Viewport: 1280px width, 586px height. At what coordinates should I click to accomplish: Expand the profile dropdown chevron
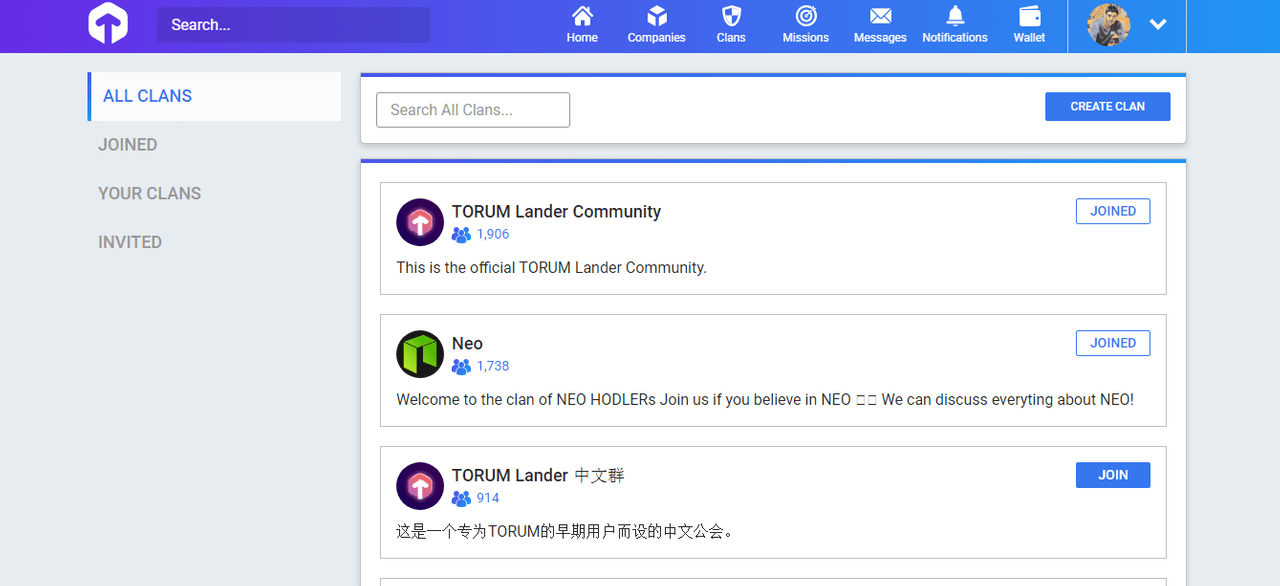coord(1158,25)
